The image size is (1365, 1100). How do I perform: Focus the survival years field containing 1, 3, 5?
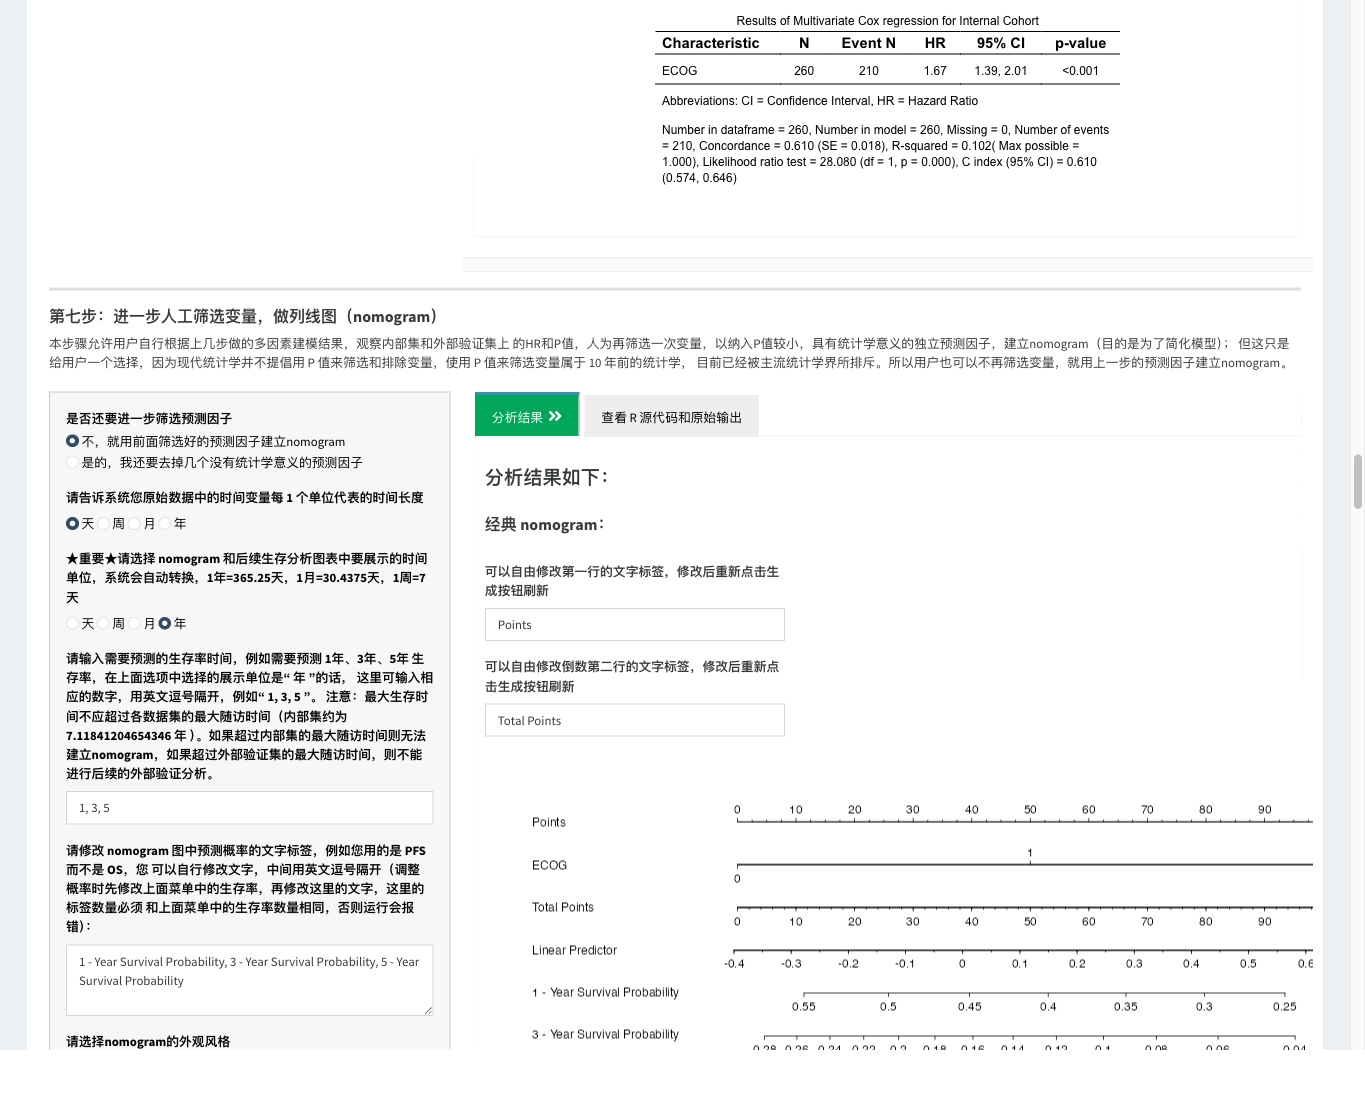pyautogui.click(x=250, y=808)
